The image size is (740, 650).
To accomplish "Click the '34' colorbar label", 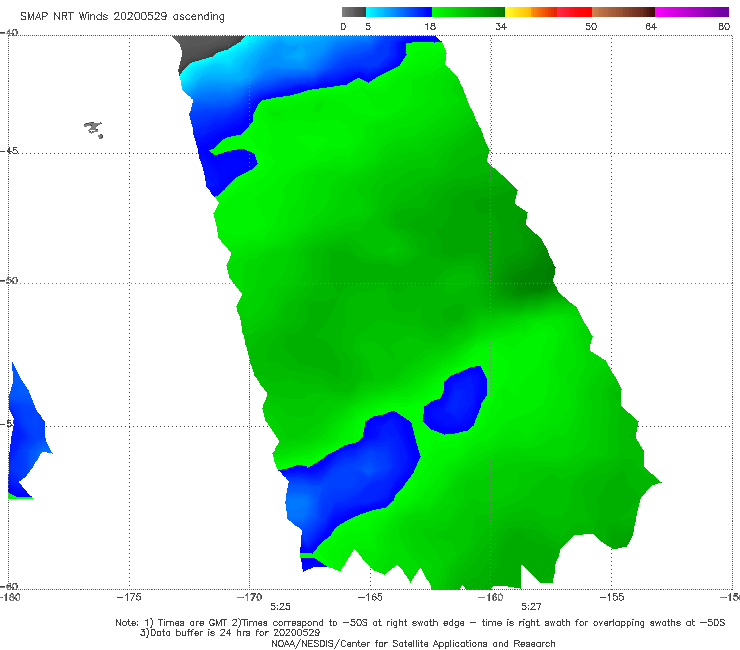I will click(501, 26).
